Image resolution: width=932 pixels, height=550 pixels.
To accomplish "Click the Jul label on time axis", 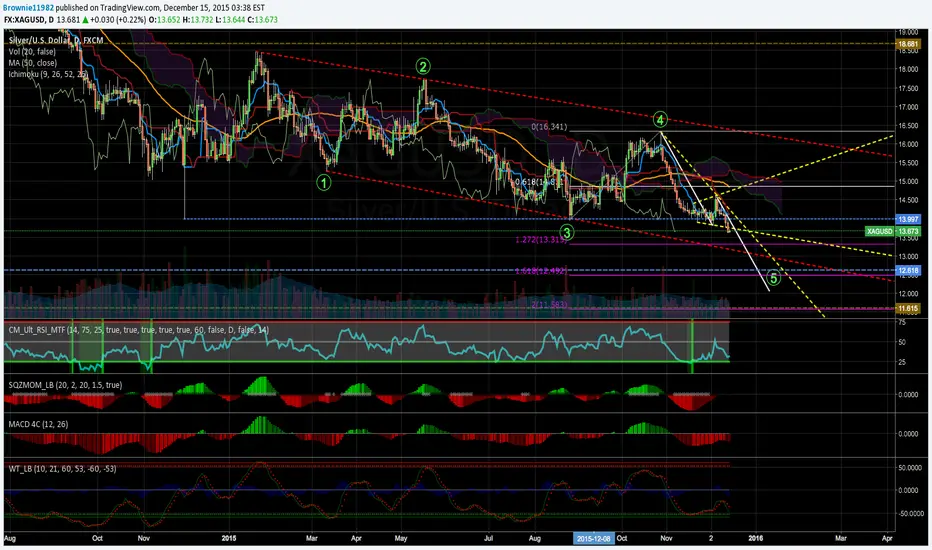I will click(488, 538).
